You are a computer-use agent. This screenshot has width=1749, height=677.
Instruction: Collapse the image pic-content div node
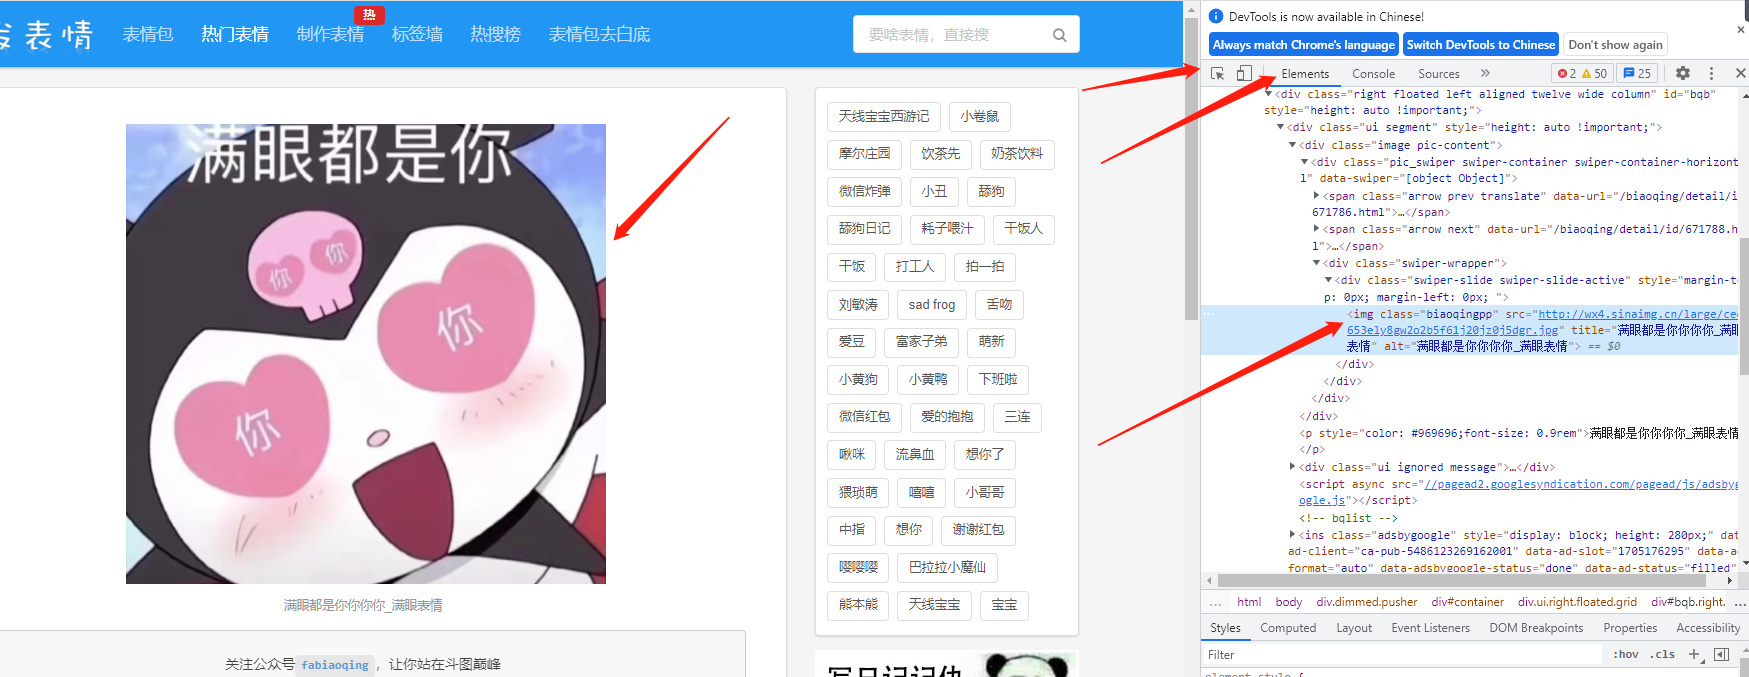pyautogui.click(x=1293, y=145)
